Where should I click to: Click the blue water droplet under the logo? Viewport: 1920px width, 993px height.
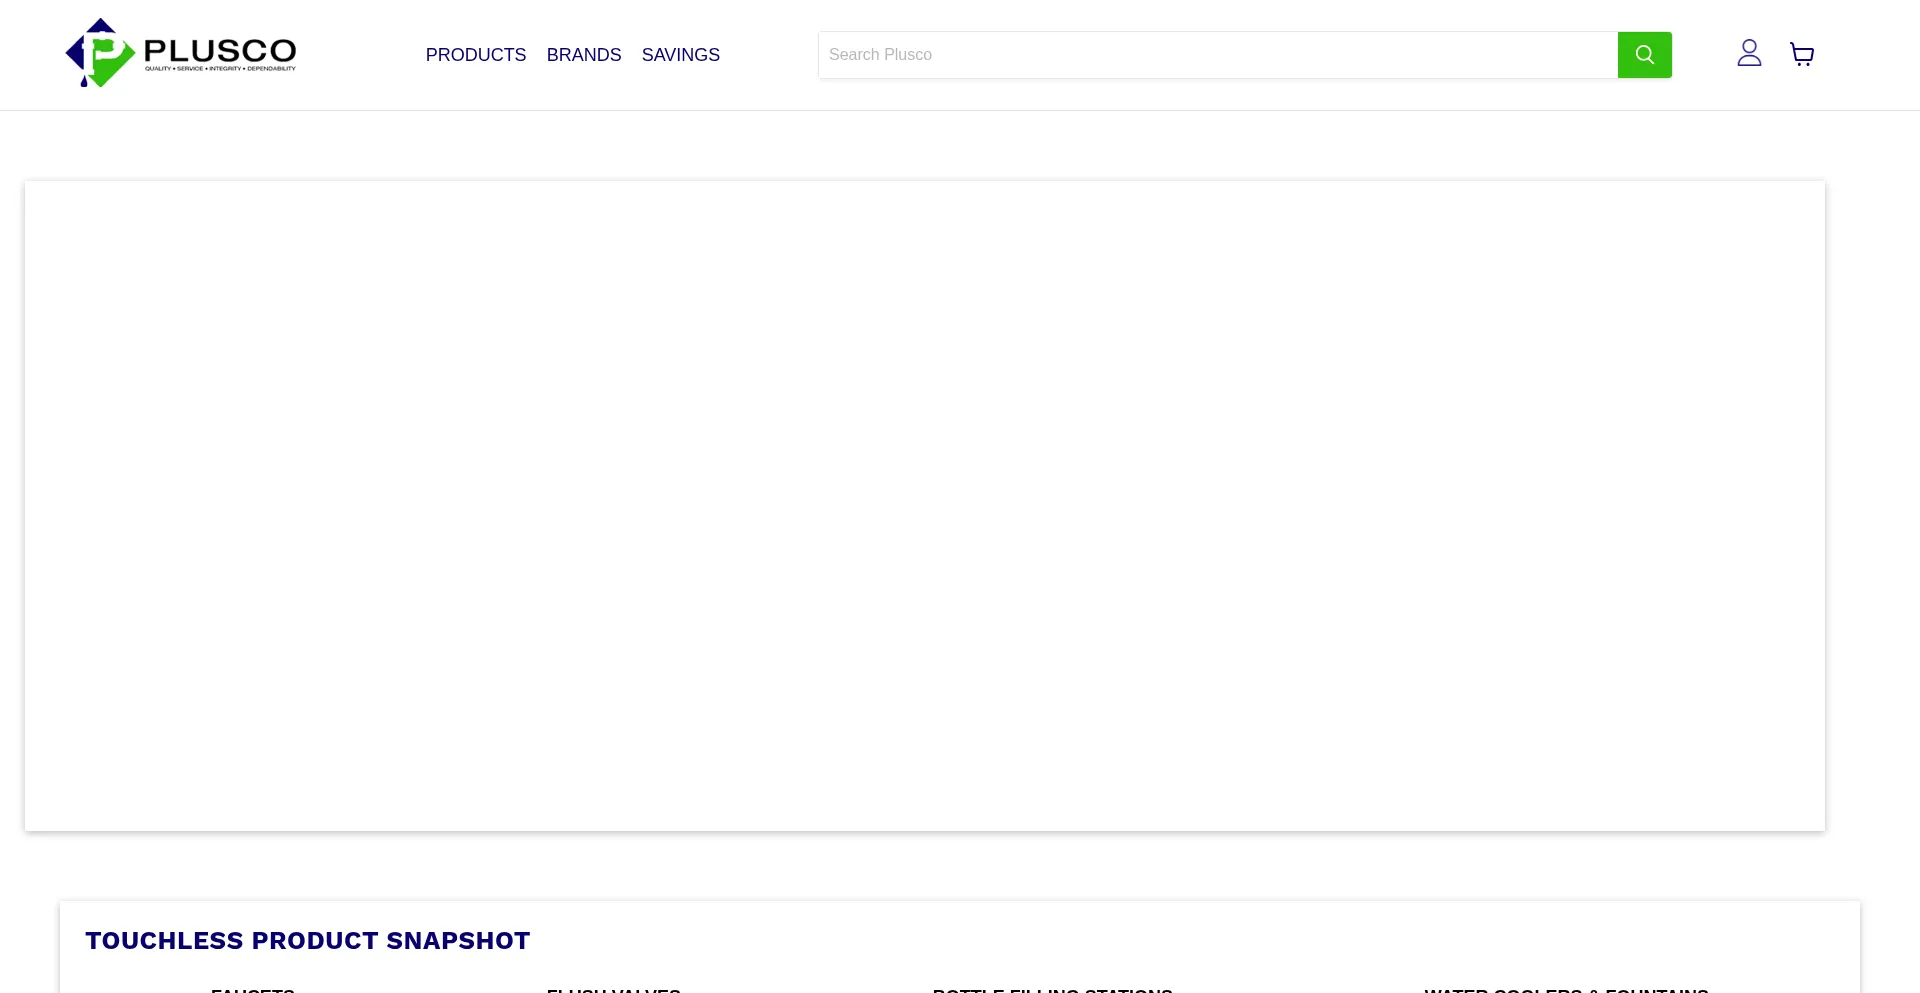(84, 81)
